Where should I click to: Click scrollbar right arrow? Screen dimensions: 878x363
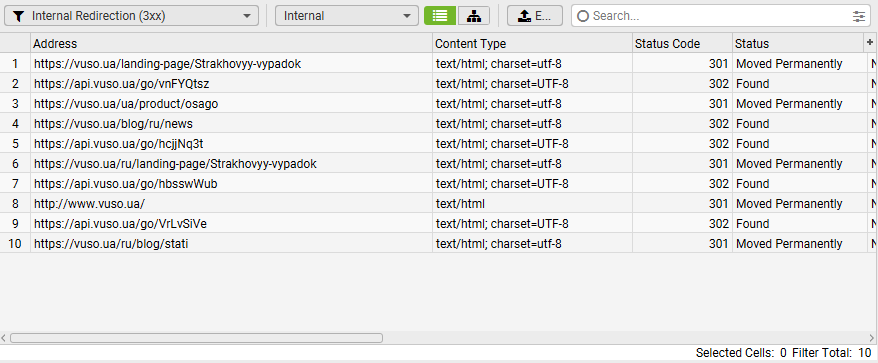coord(872,338)
